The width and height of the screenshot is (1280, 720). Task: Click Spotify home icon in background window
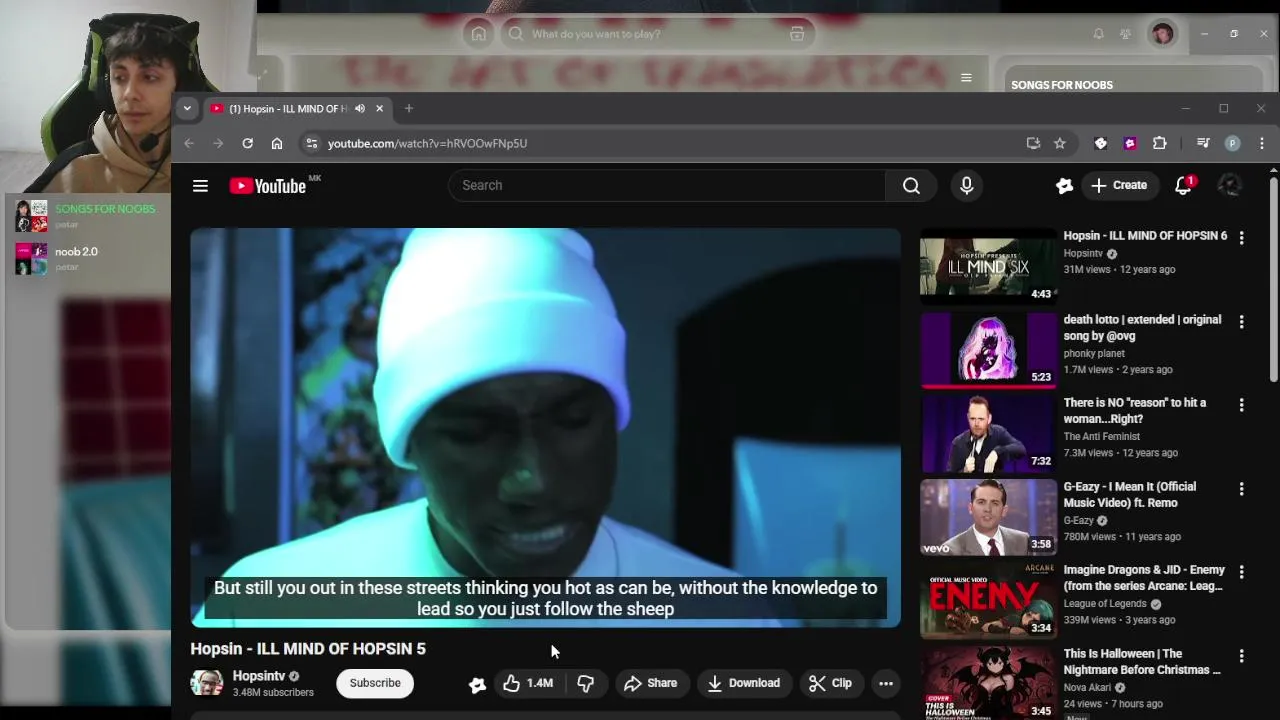pyautogui.click(x=479, y=34)
